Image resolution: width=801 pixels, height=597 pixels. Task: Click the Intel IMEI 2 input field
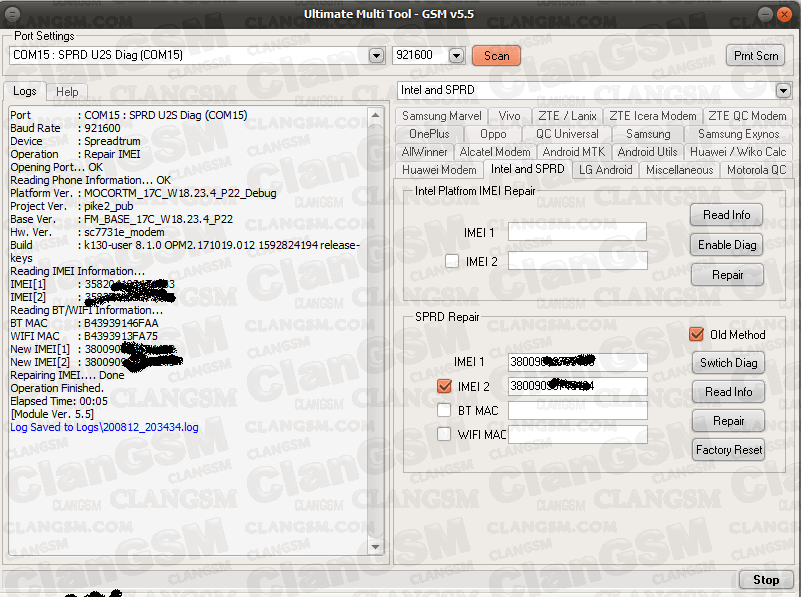pos(577,261)
